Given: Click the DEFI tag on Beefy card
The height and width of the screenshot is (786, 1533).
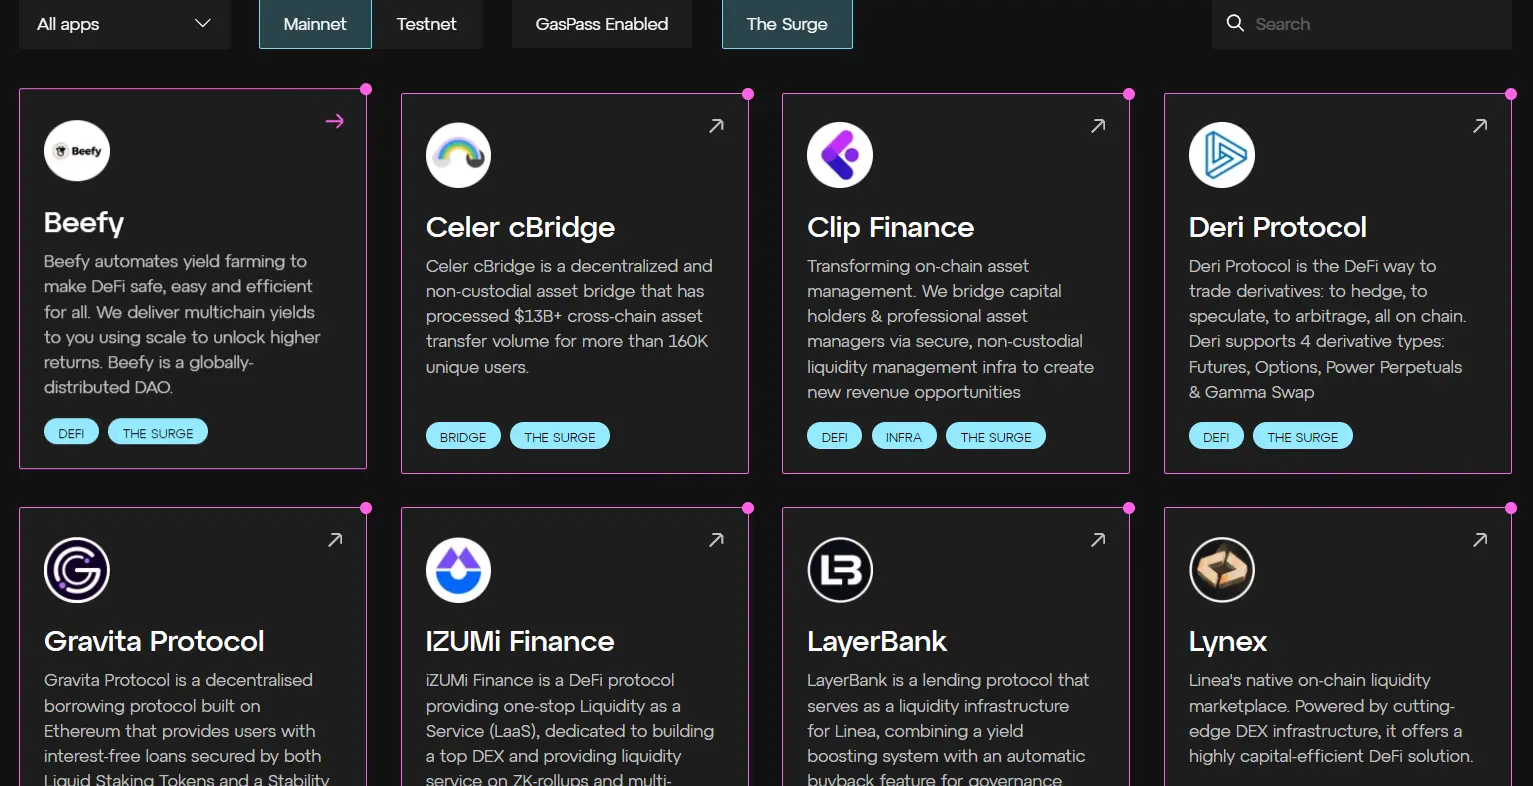Looking at the screenshot, I should tap(71, 433).
